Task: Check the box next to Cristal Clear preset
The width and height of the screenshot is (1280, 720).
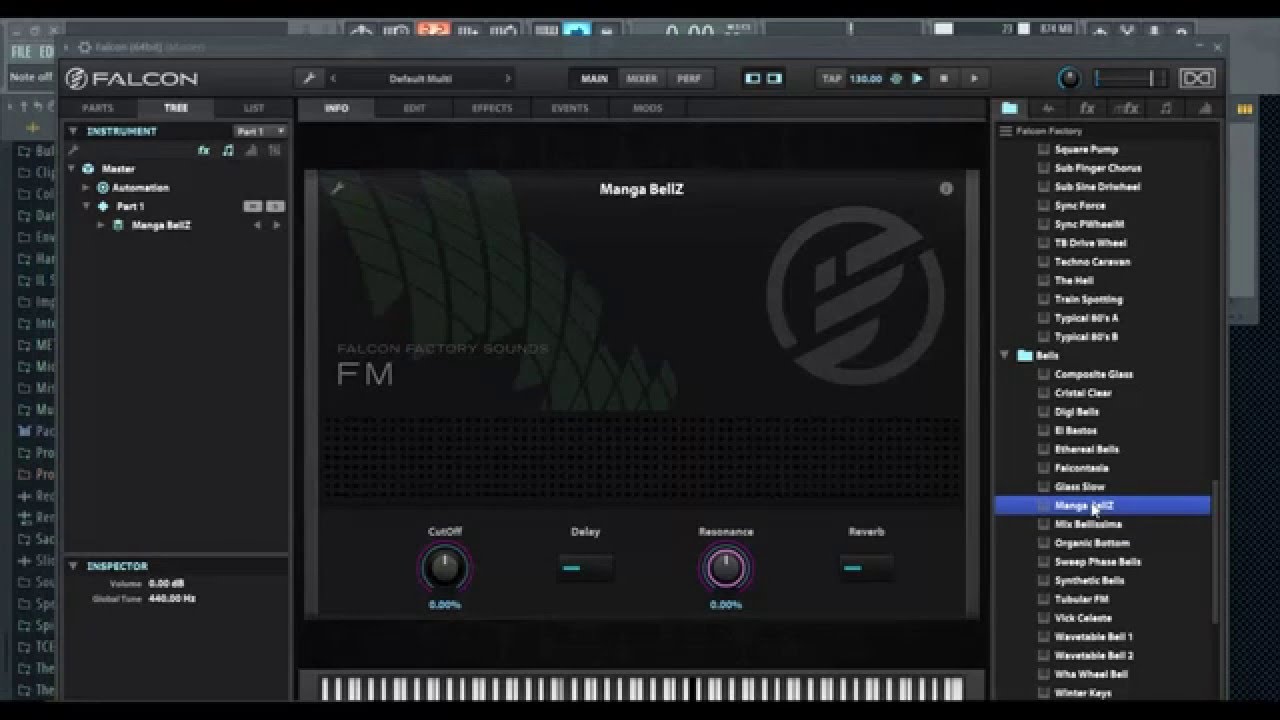Action: click(1044, 393)
